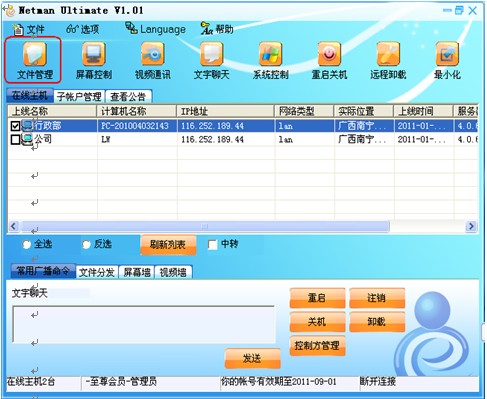Click account expiry 2011-09-01 status text
Image resolution: width=487 pixels, height=399 pixels.
pos(278,381)
